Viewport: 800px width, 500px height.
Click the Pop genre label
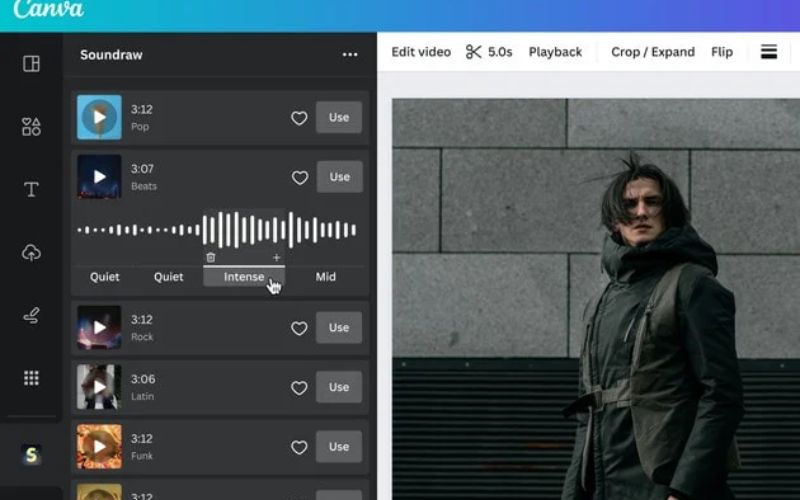pyautogui.click(x=140, y=127)
